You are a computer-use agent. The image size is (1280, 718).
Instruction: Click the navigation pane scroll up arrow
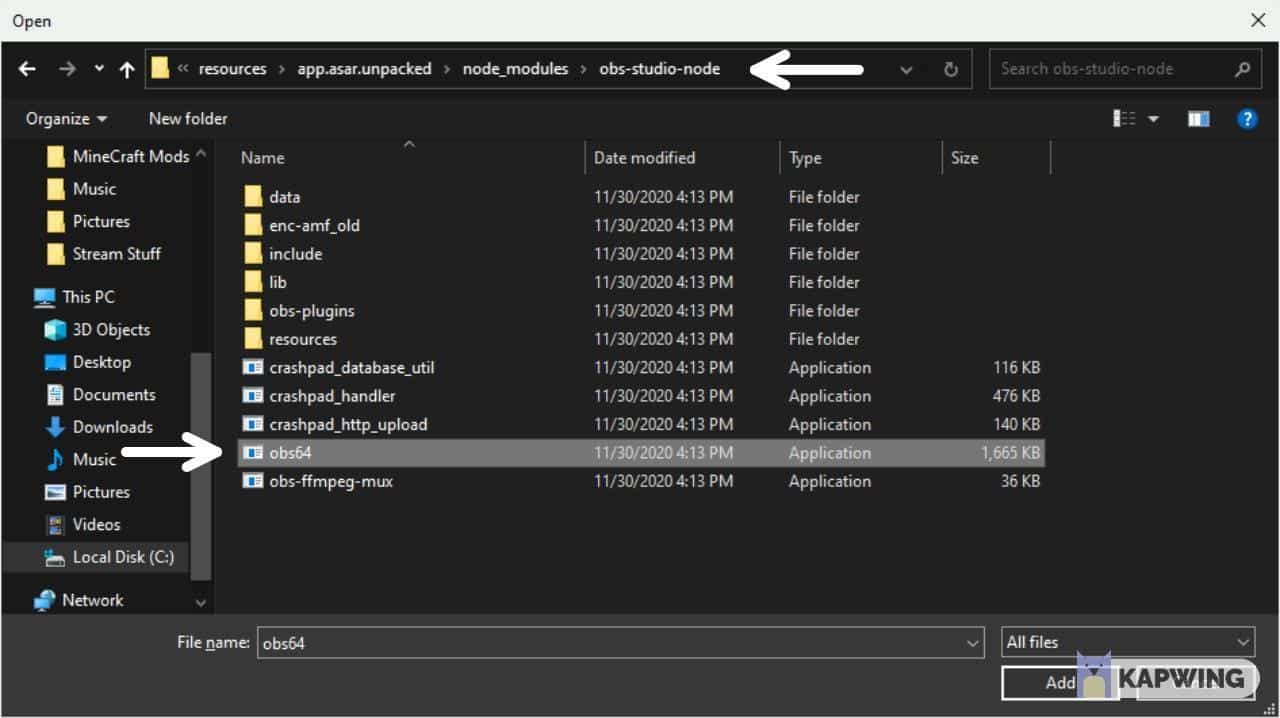pyautogui.click(x=201, y=153)
